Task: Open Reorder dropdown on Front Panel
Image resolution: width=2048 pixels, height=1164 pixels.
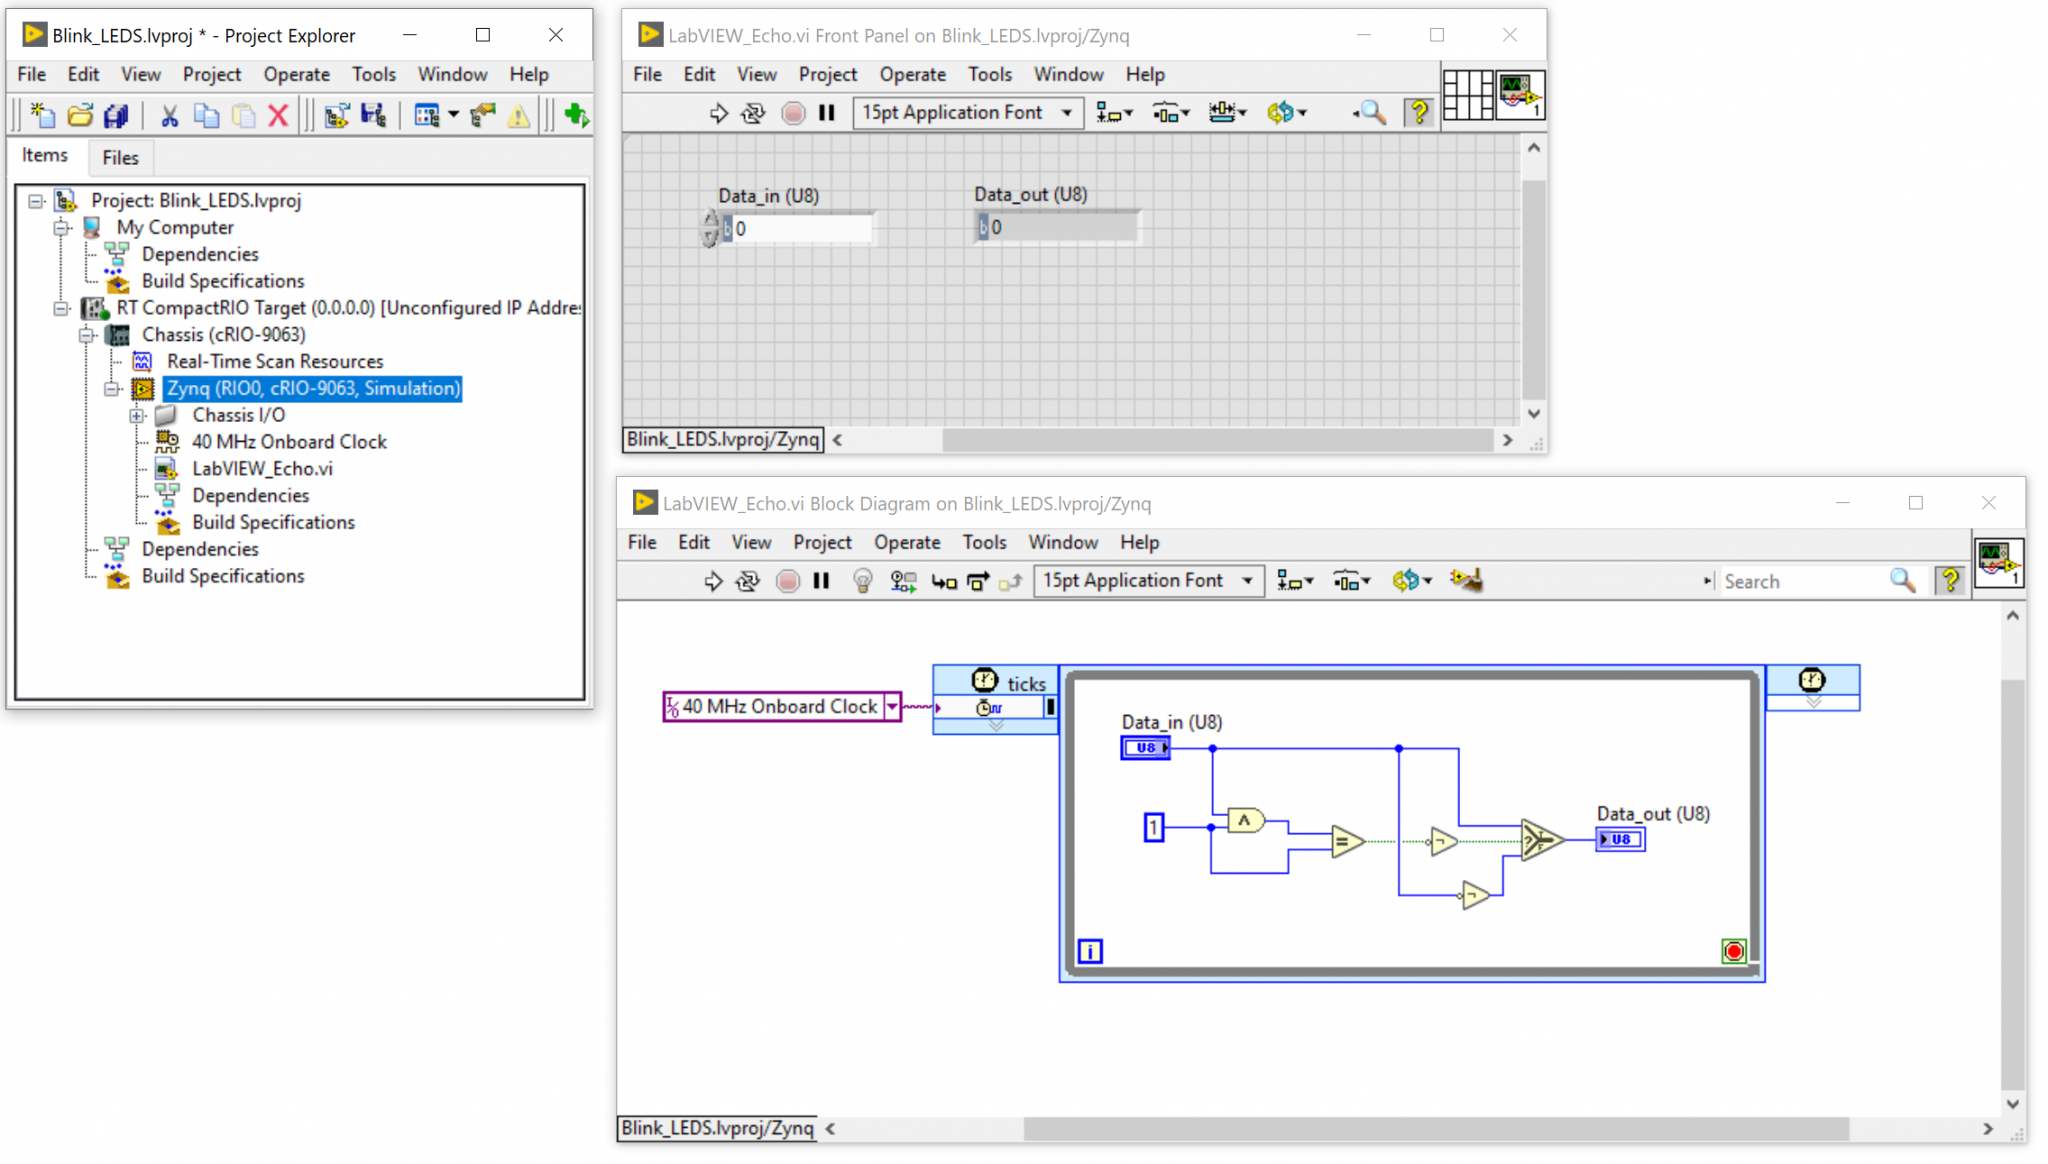Action: pyautogui.click(x=1287, y=113)
